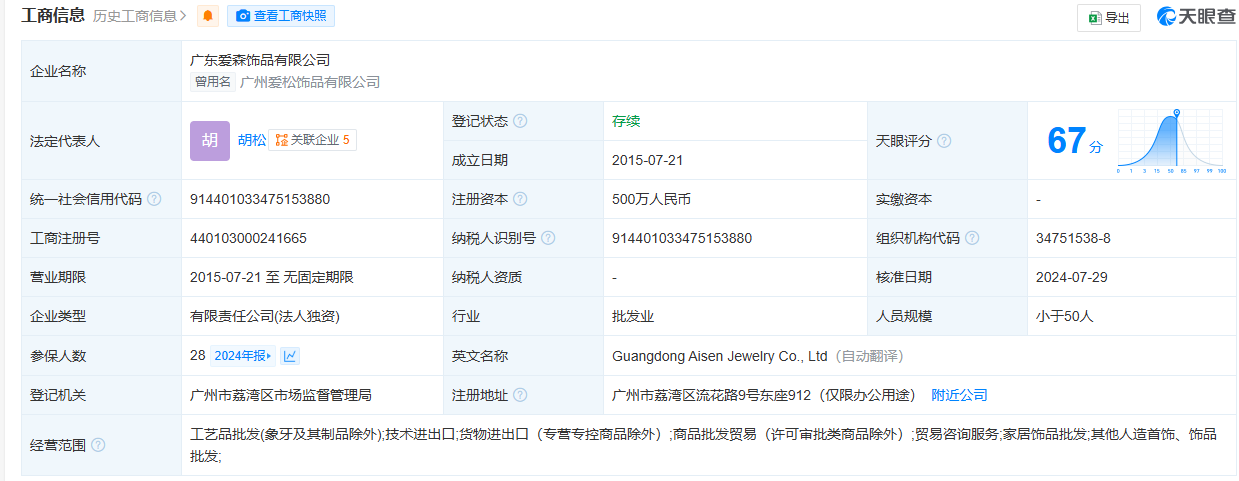
Task: Click the 存续 status value
Action: 626,121
